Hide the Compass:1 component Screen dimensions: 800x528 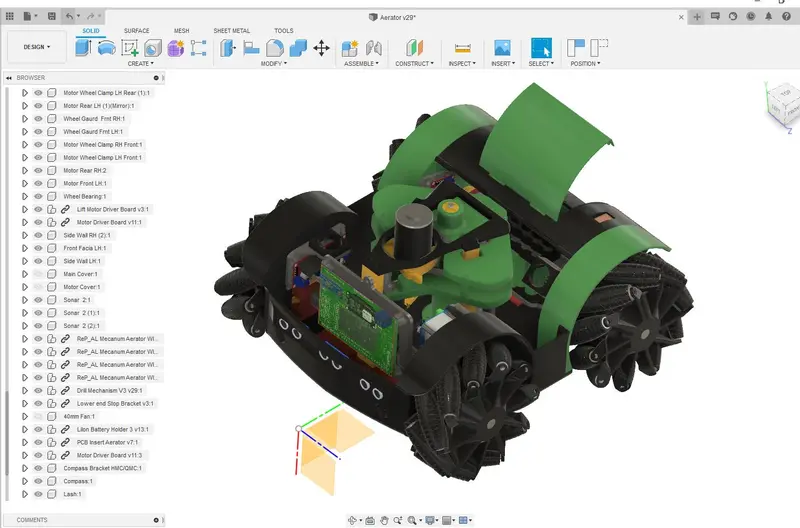pyautogui.click(x=38, y=481)
